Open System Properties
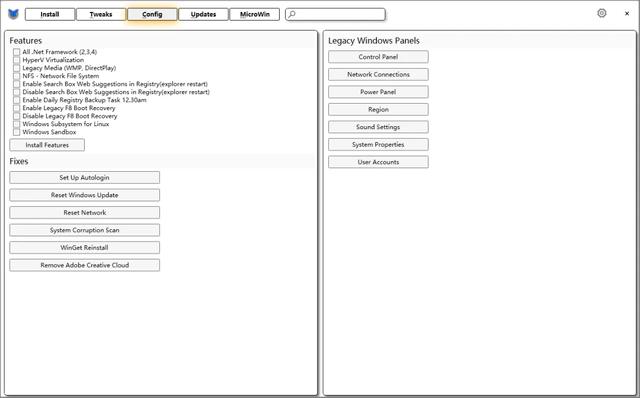640x398 pixels. (378, 145)
